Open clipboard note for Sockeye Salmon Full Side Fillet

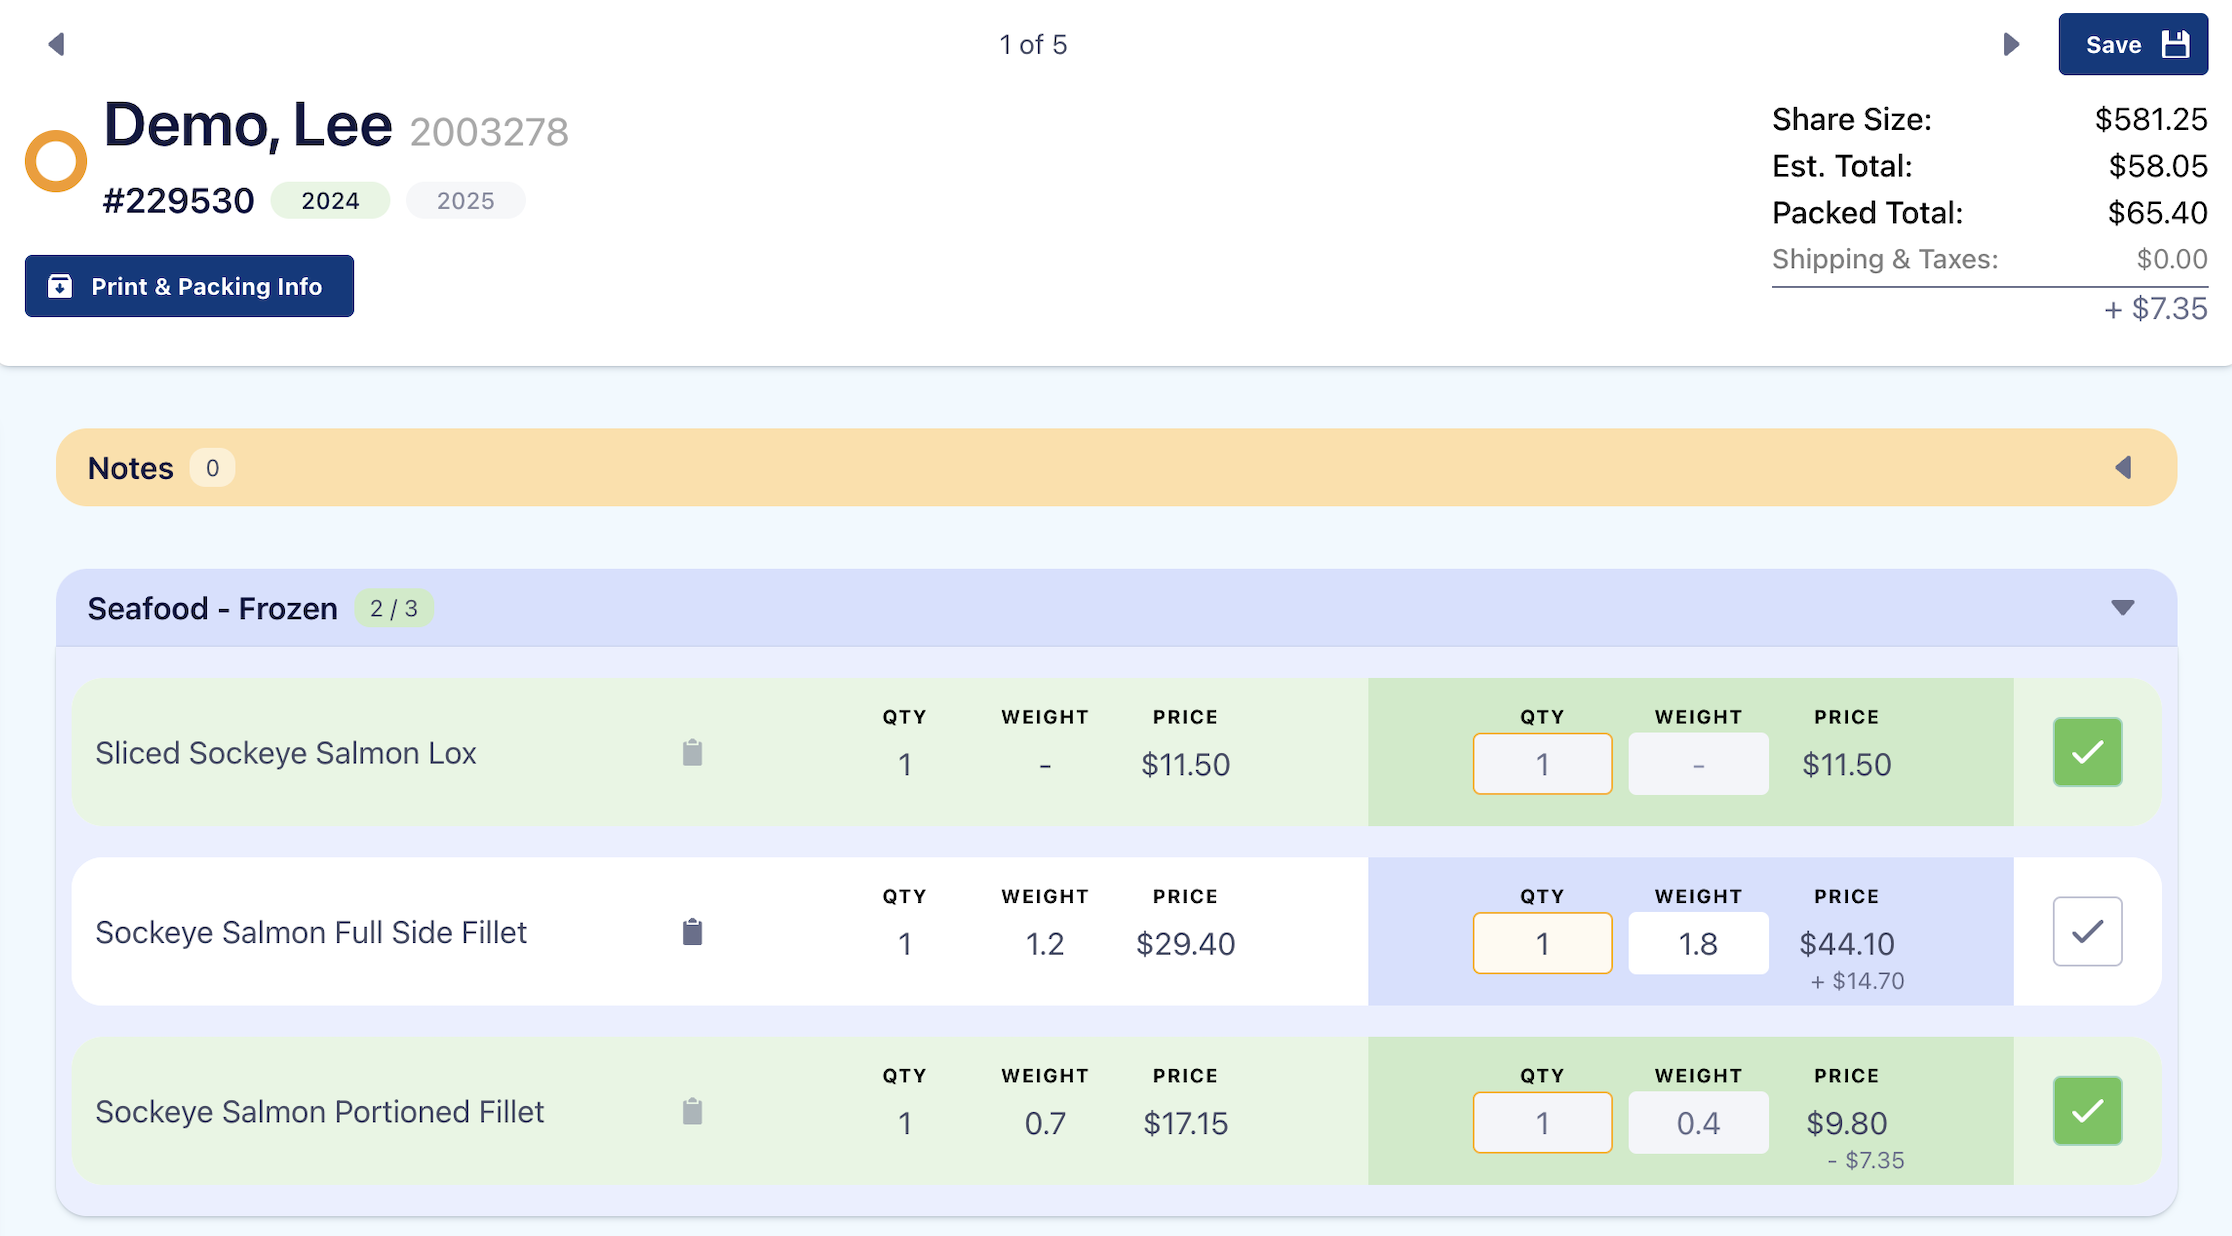pyautogui.click(x=692, y=932)
